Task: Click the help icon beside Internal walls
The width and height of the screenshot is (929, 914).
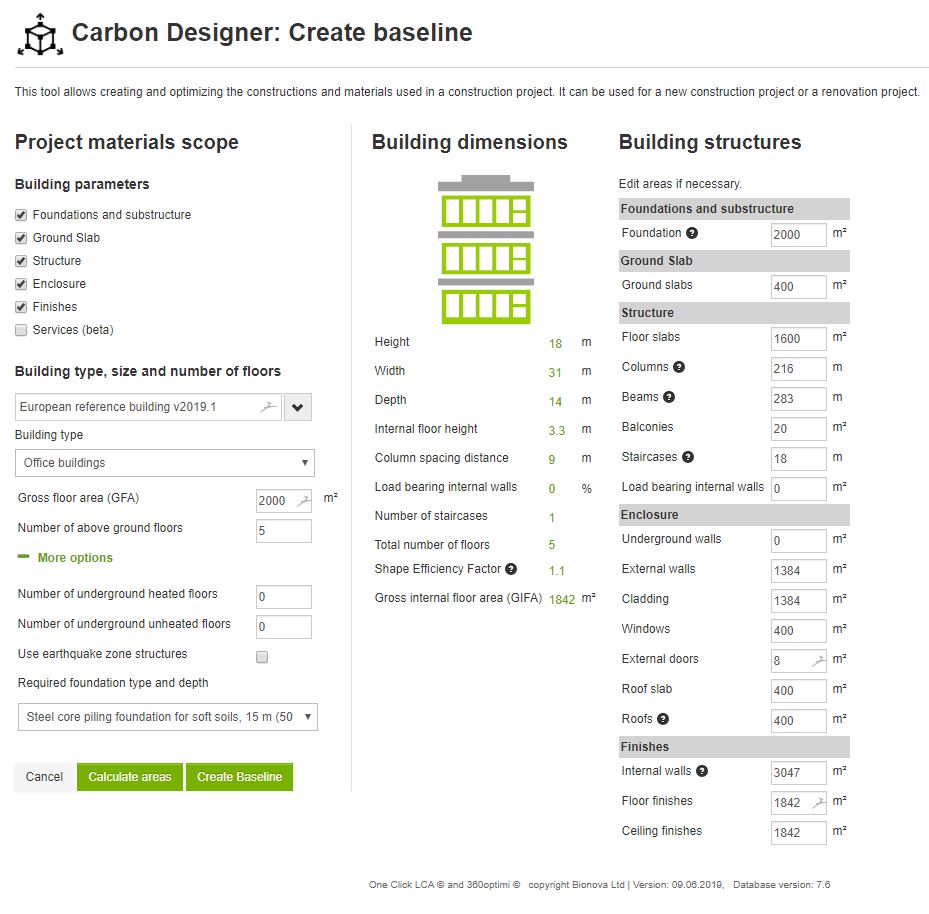Action: (x=702, y=771)
